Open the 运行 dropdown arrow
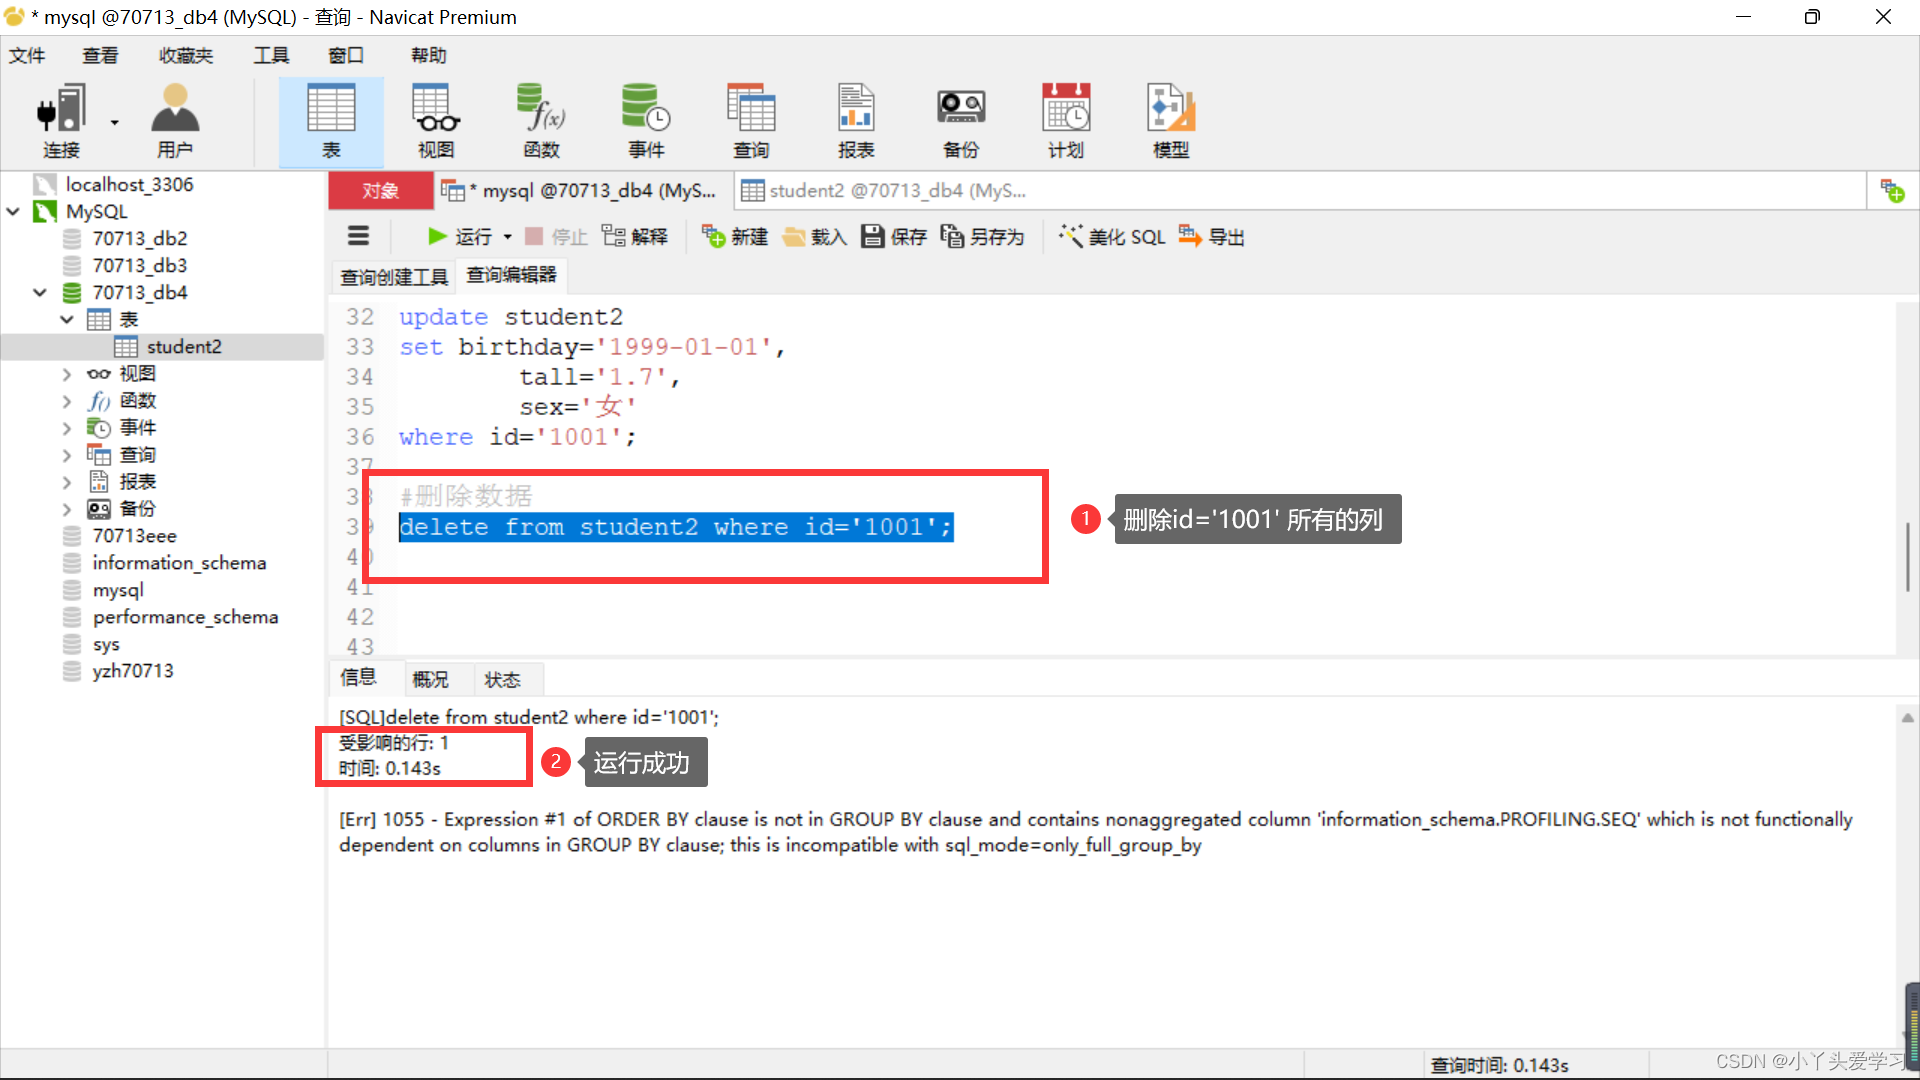 pyautogui.click(x=508, y=237)
